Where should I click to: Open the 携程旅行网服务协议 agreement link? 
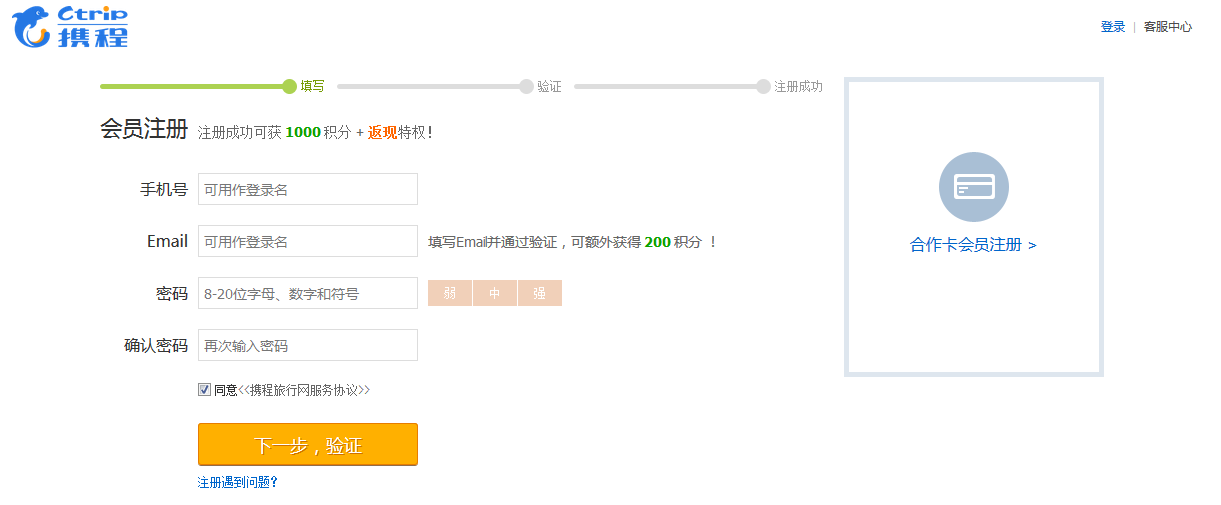[304, 390]
